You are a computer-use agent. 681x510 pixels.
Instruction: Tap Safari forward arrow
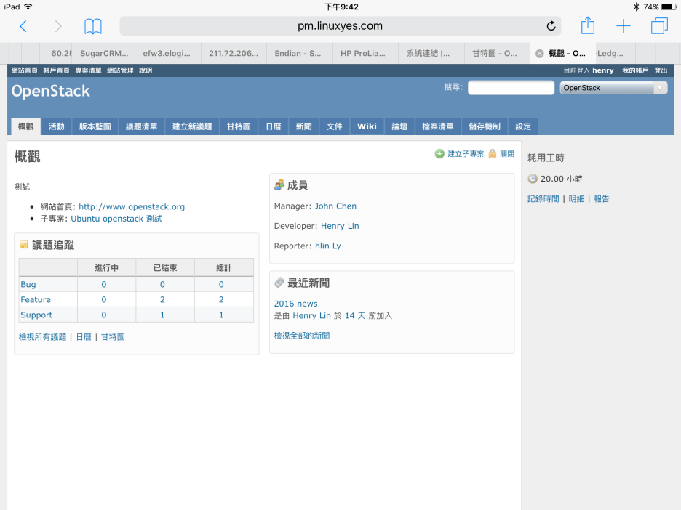coord(58,26)
